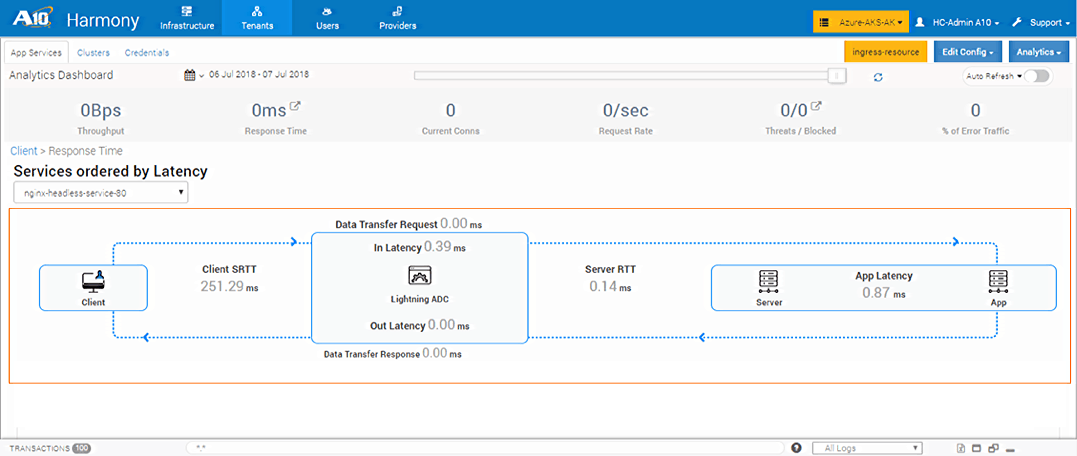
Task: Open the Auto Refresh interval dropdown
Action: [993, 76]
